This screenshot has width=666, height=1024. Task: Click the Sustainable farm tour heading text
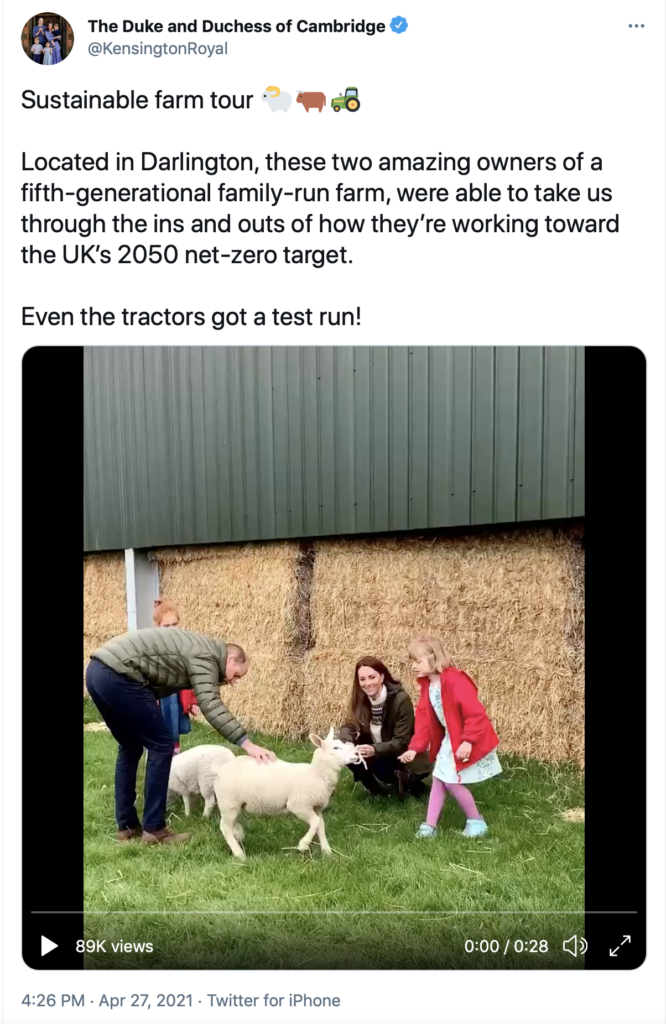pos(136,100)
